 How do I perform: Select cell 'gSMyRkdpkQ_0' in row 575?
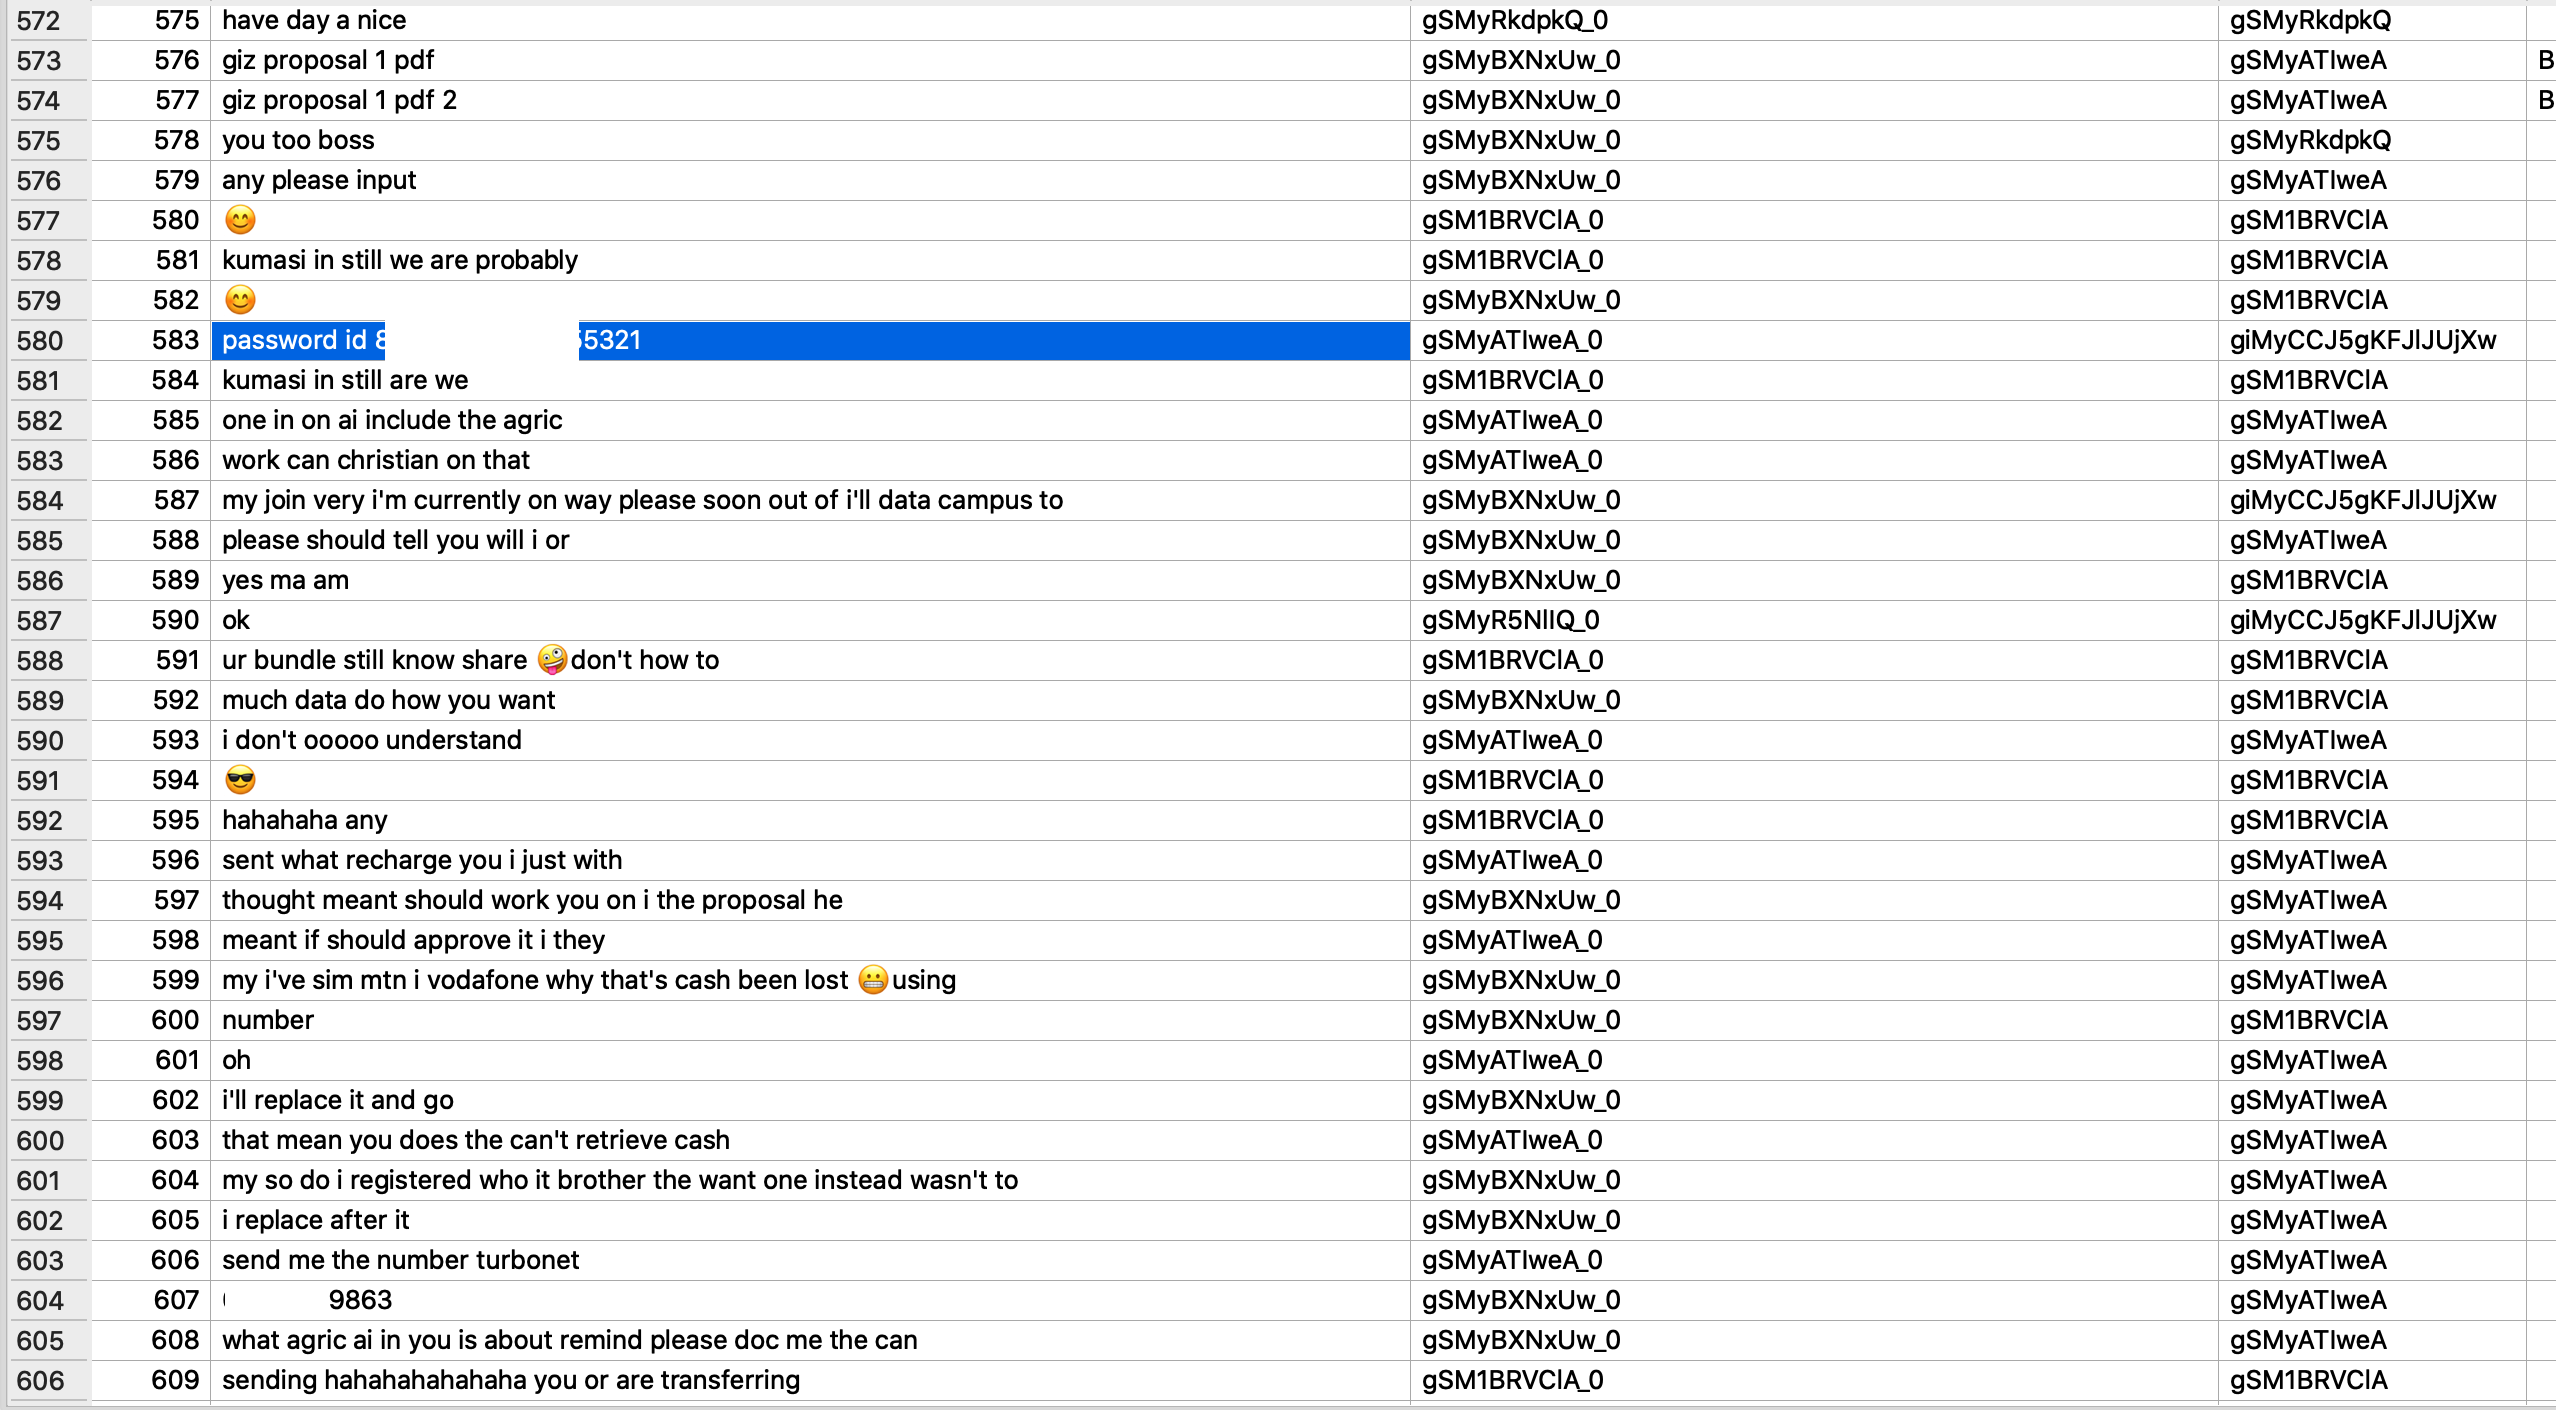coord(1814,20)
